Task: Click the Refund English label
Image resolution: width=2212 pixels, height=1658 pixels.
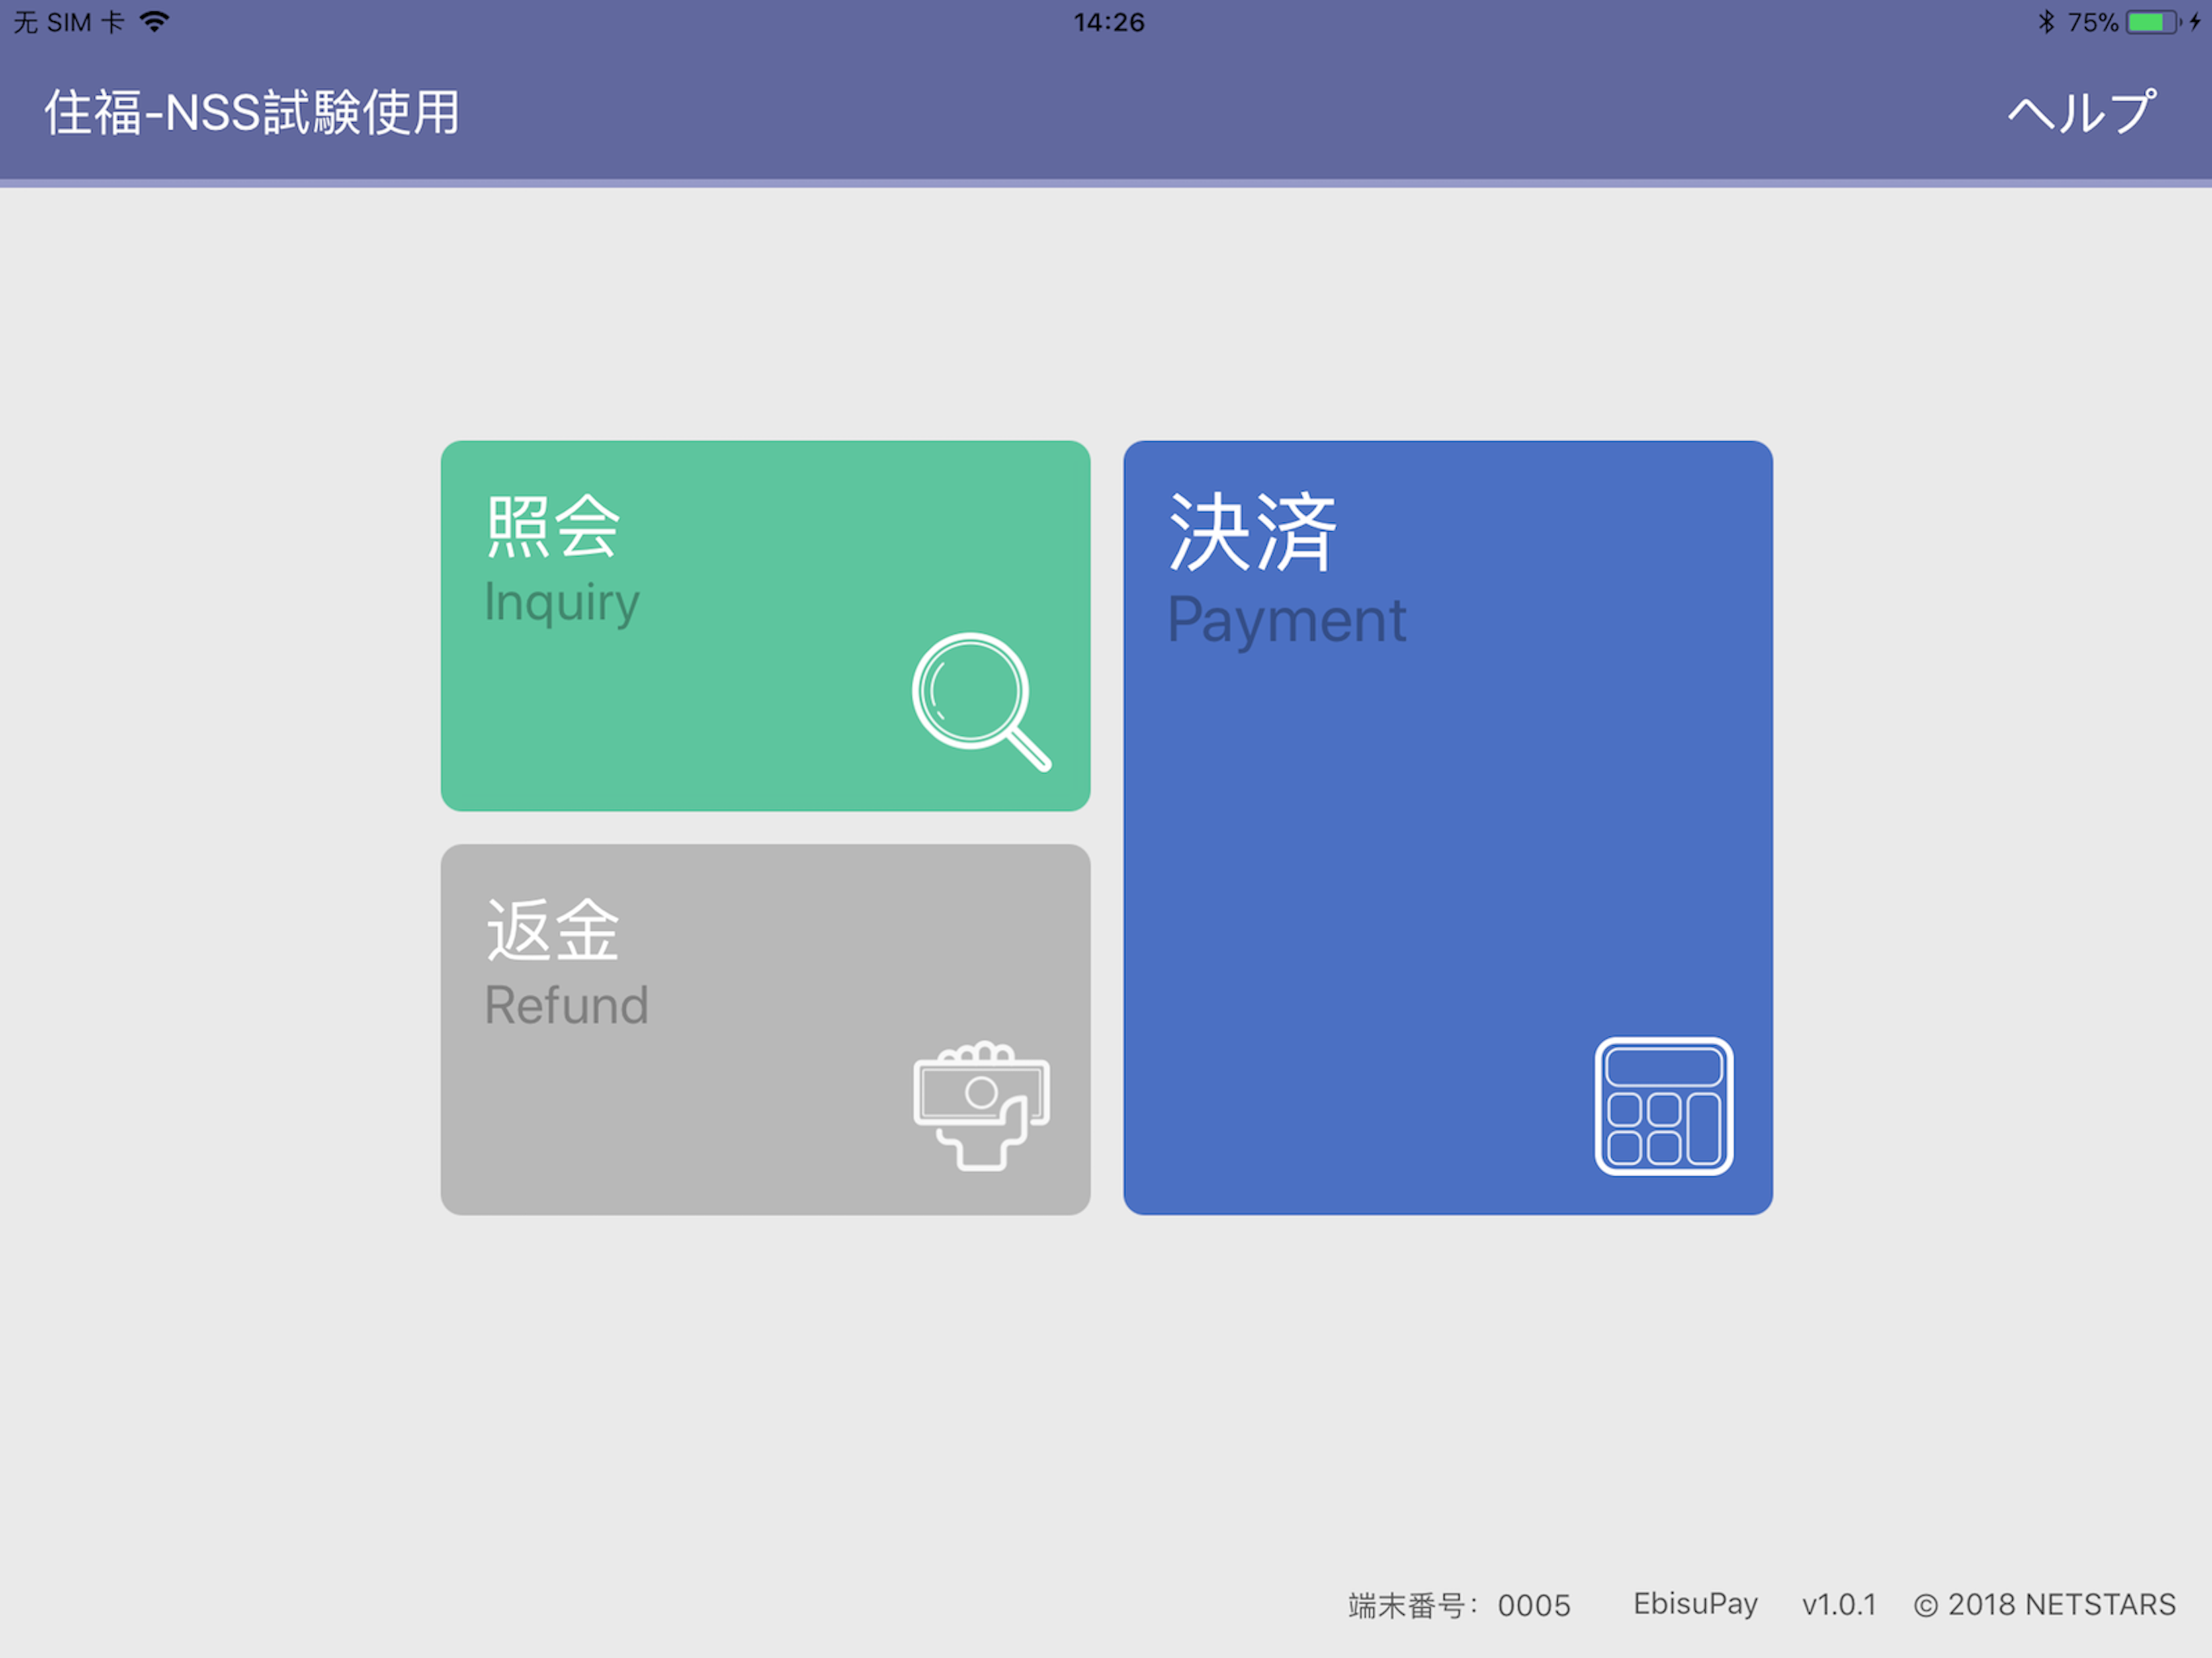Action: [x=566, y=1005]
